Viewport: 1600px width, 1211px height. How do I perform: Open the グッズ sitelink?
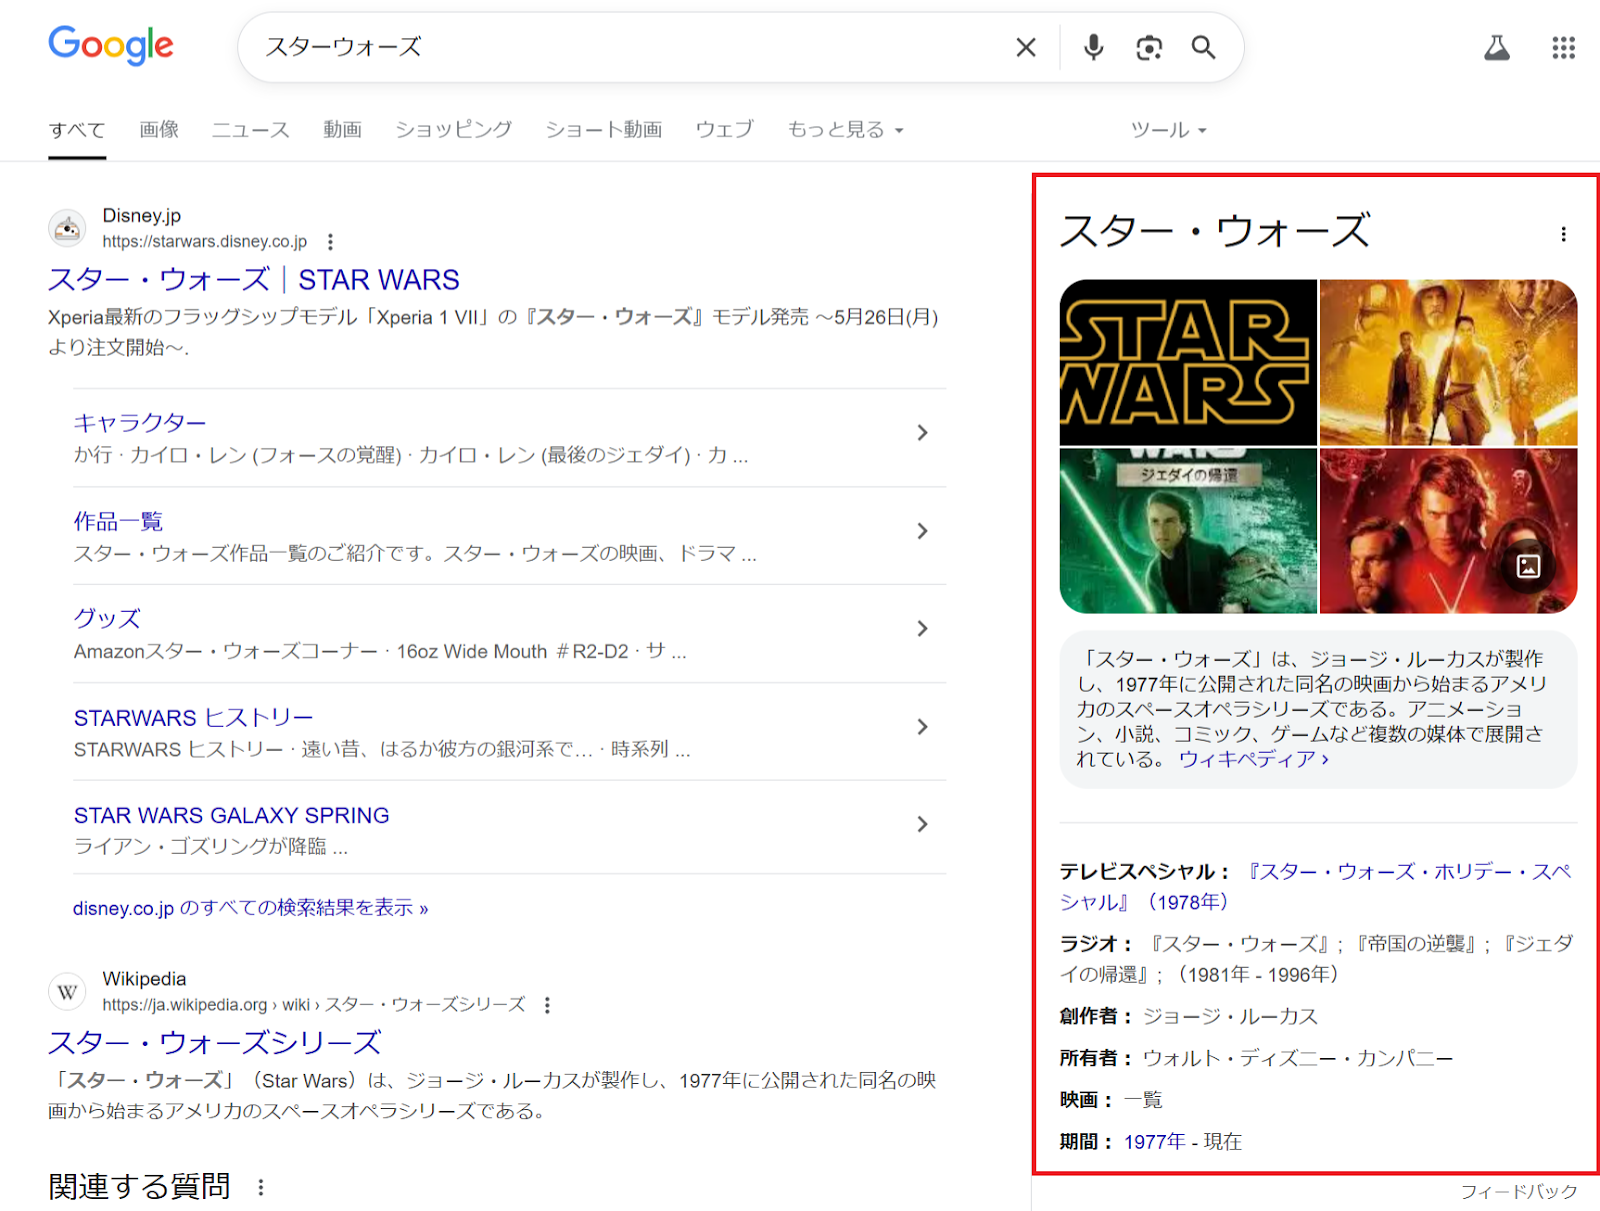[107, 619]
